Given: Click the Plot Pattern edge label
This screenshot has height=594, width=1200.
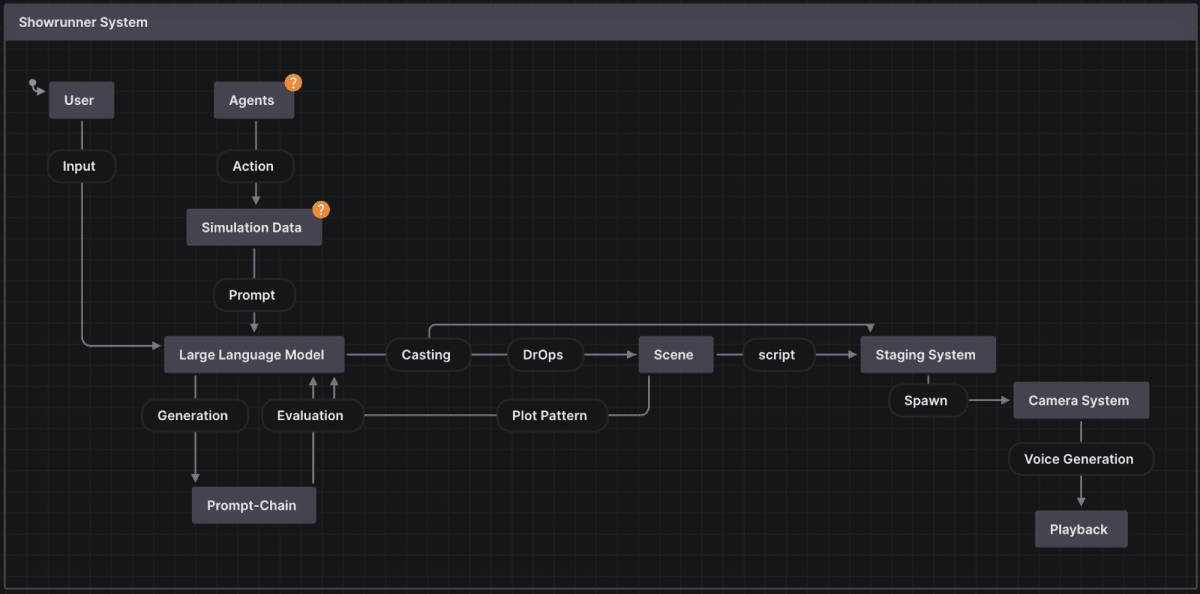Looking at the screenshot, I should (552, 415).
